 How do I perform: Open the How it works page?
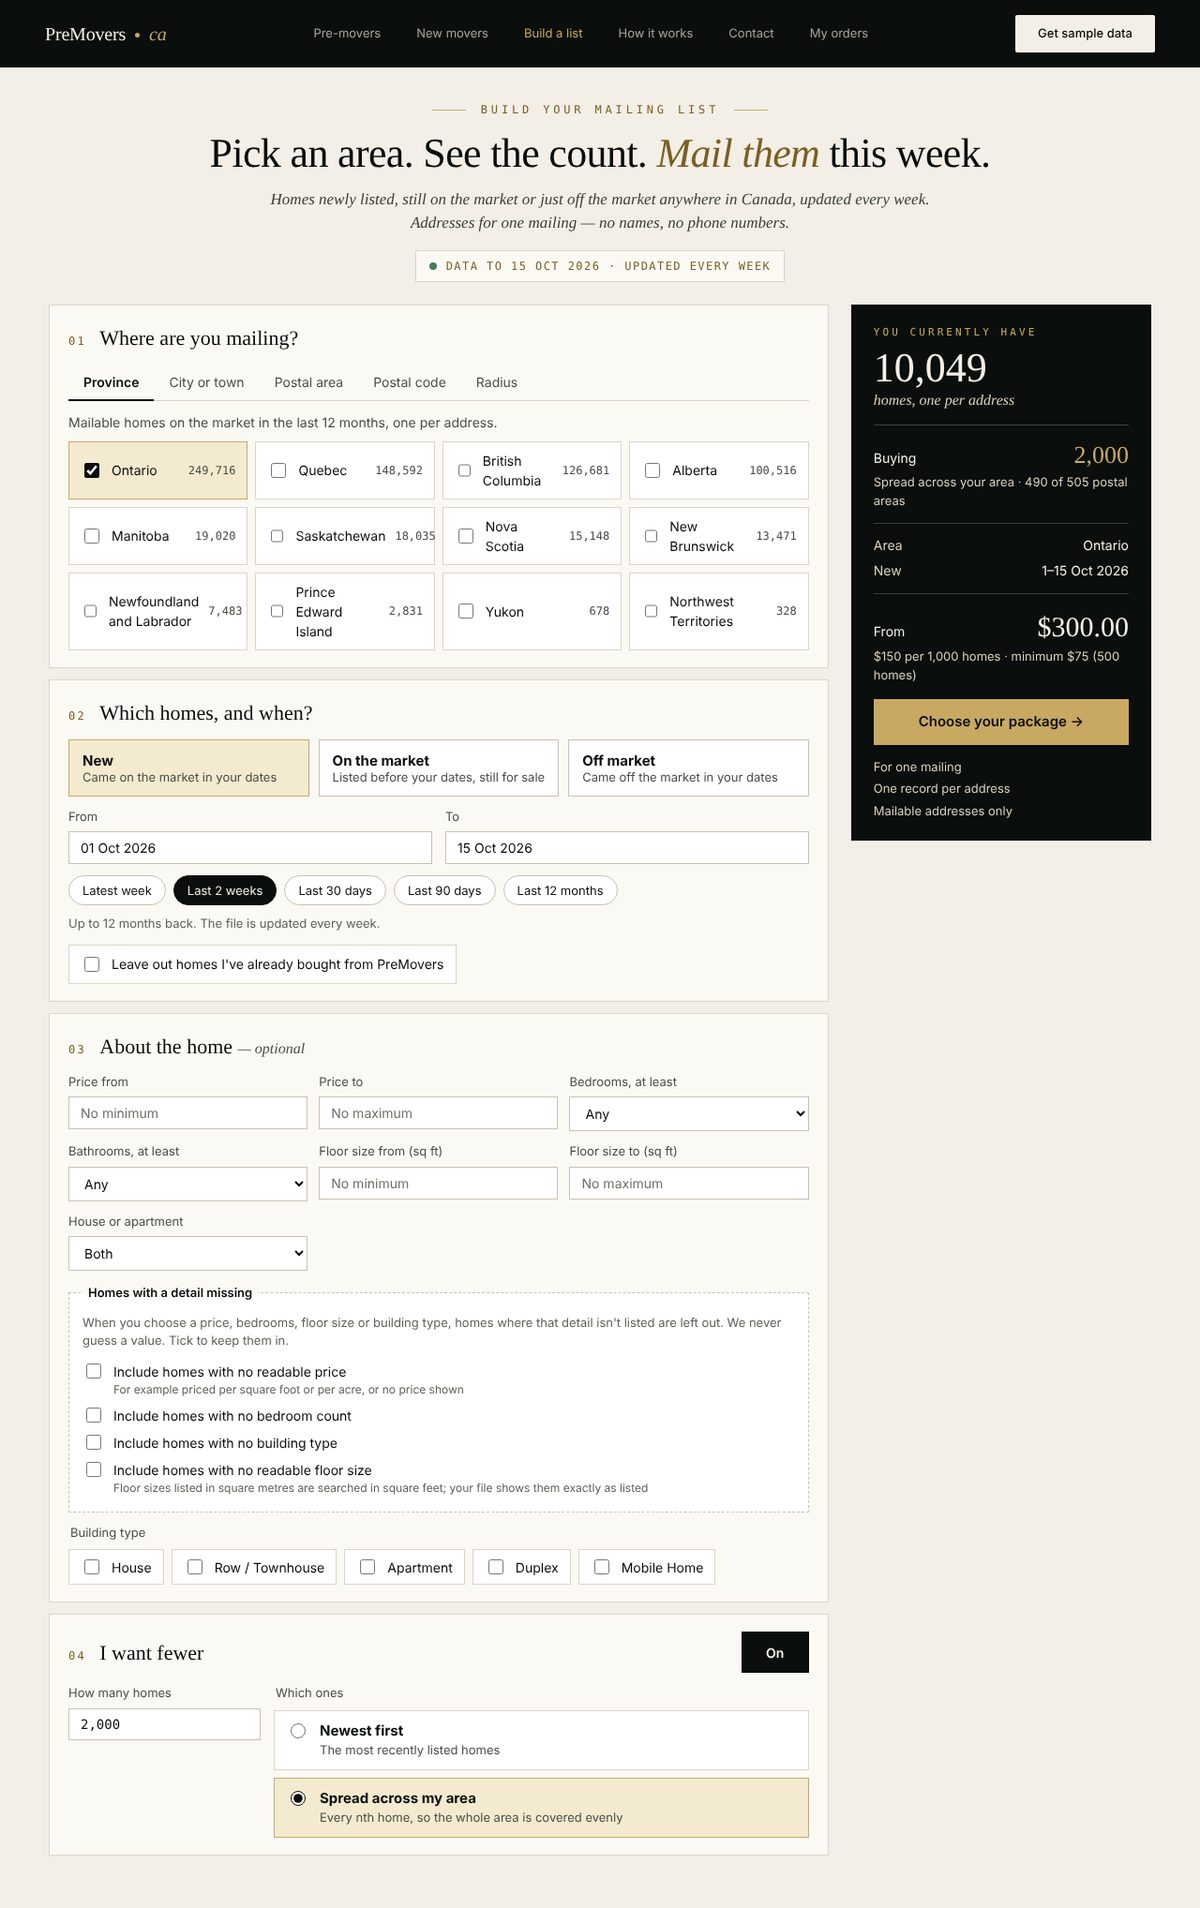point(655,33)
